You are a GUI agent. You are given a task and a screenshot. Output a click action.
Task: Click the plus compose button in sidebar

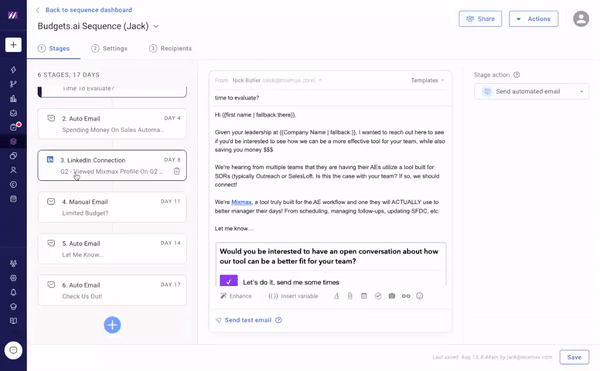click(x=13, y=45)
